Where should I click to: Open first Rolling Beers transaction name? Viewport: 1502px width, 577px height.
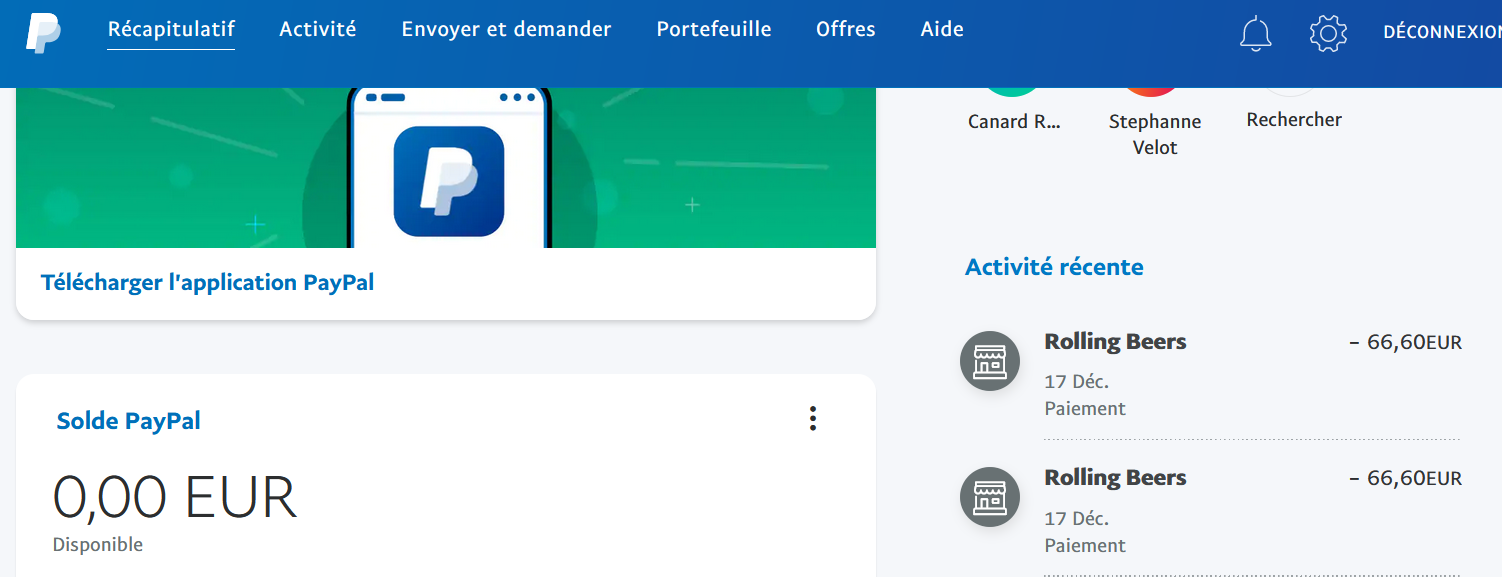click(1115, 341)
